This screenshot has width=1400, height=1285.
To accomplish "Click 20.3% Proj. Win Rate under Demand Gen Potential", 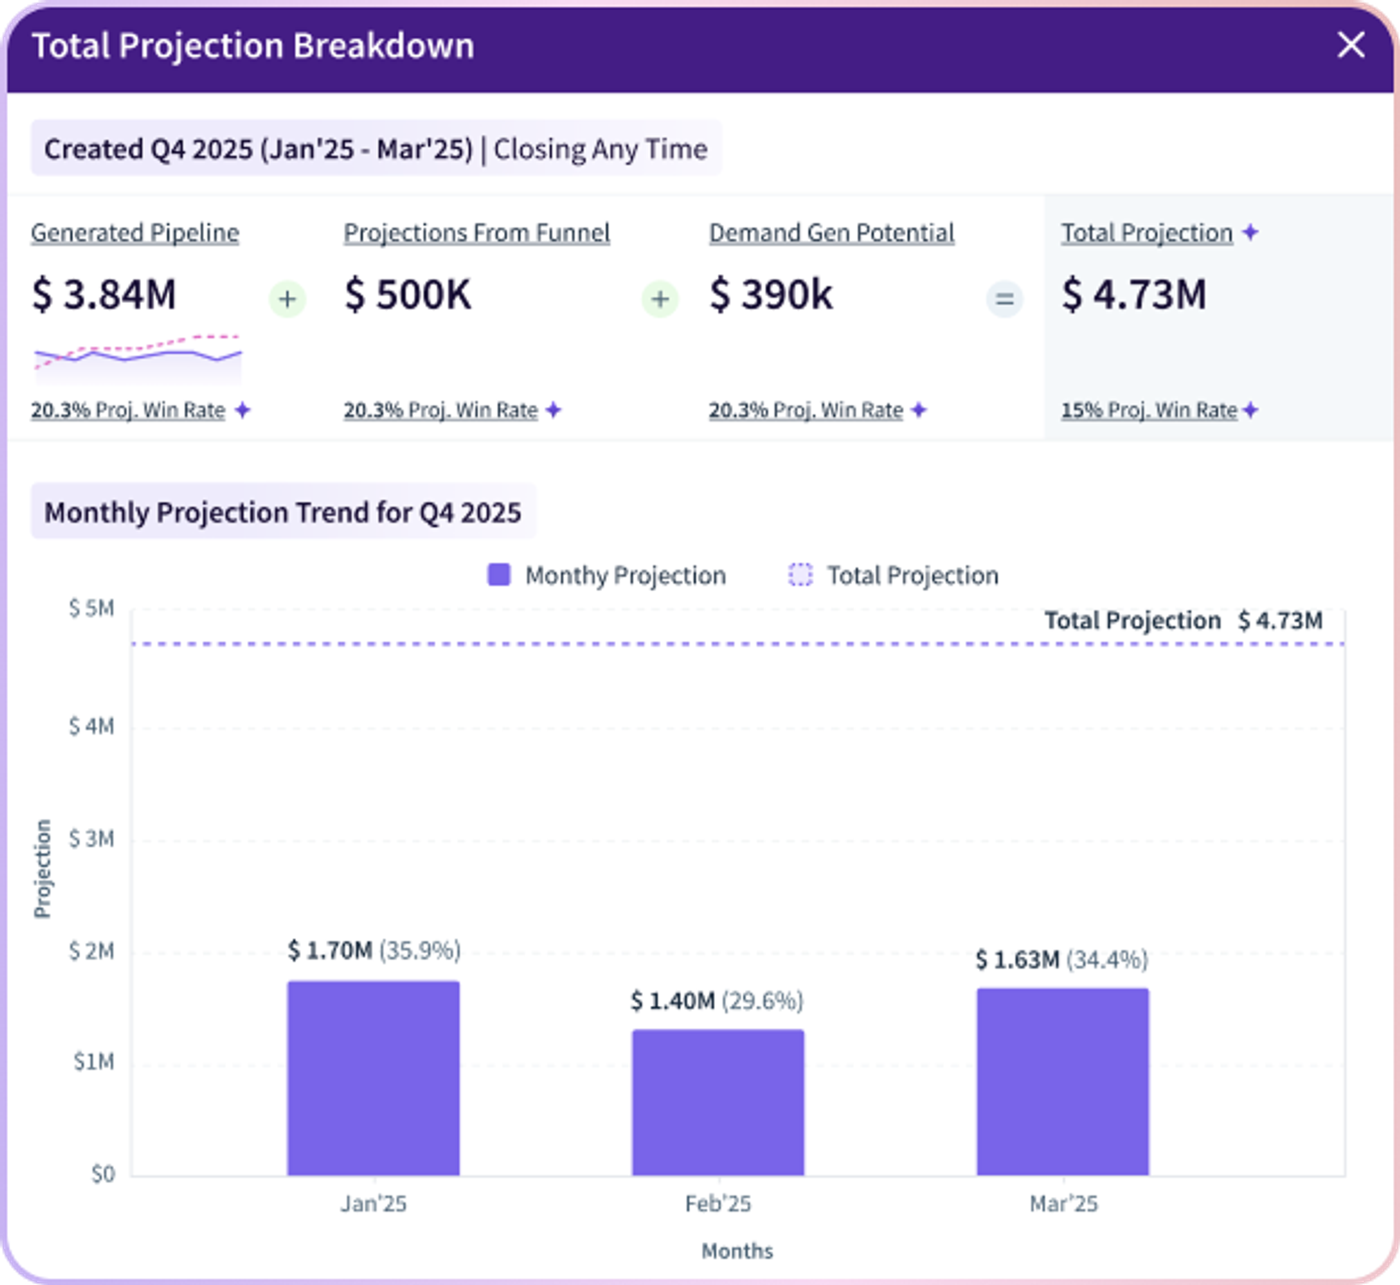I will 806,410.
